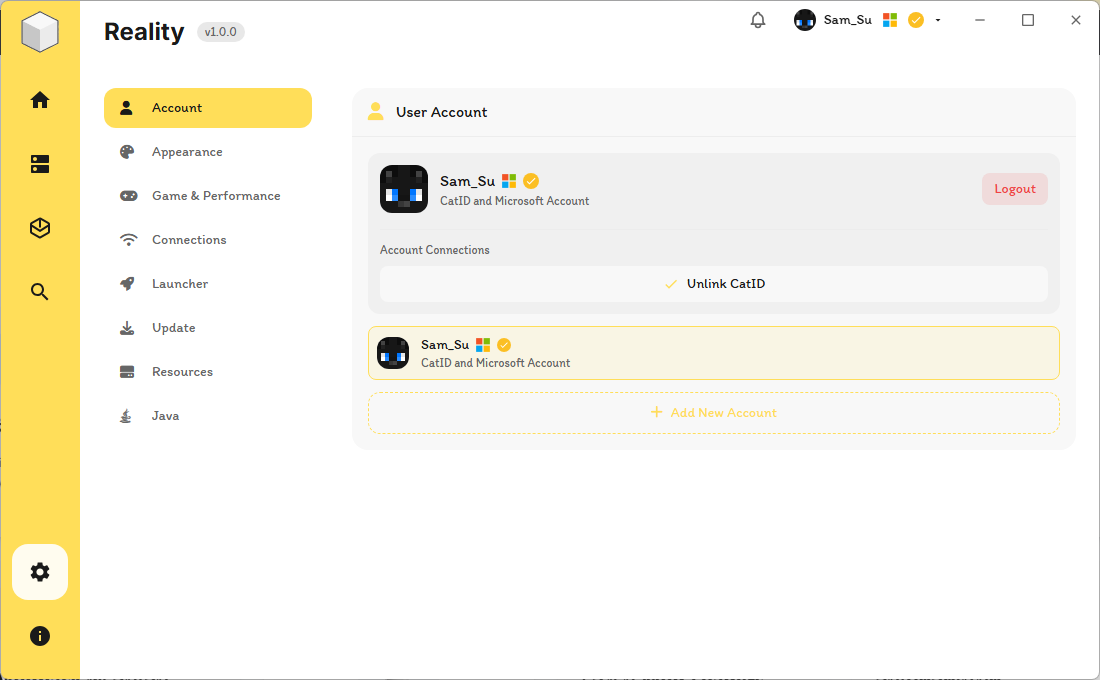Open settings via the gear icon
1100x680 pixels.
click(x=40, y=572)
